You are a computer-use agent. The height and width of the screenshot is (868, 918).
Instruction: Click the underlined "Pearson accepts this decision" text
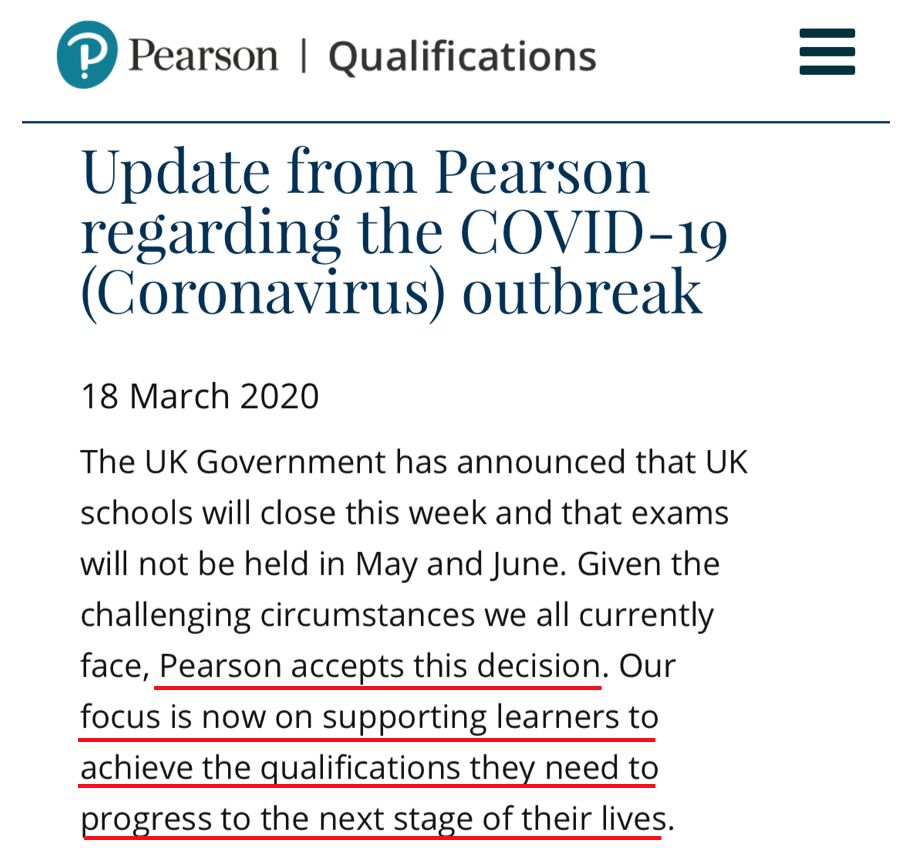pos(380,666)
